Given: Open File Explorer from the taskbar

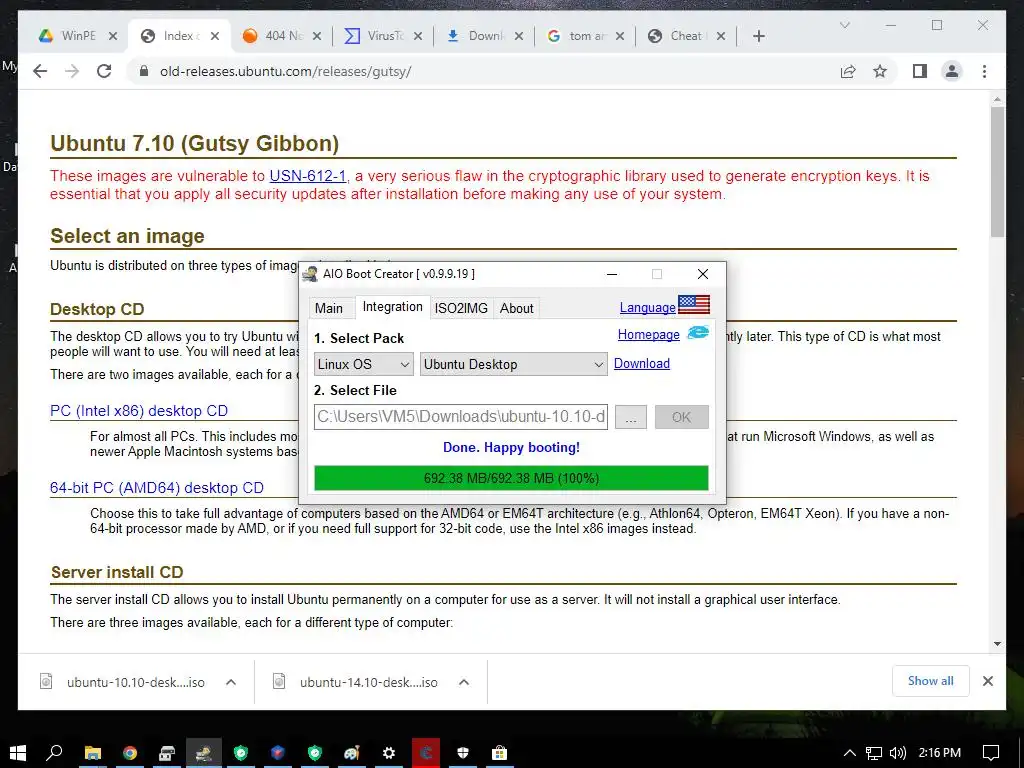Looking at the screenshot, I should tap(93, 753).
